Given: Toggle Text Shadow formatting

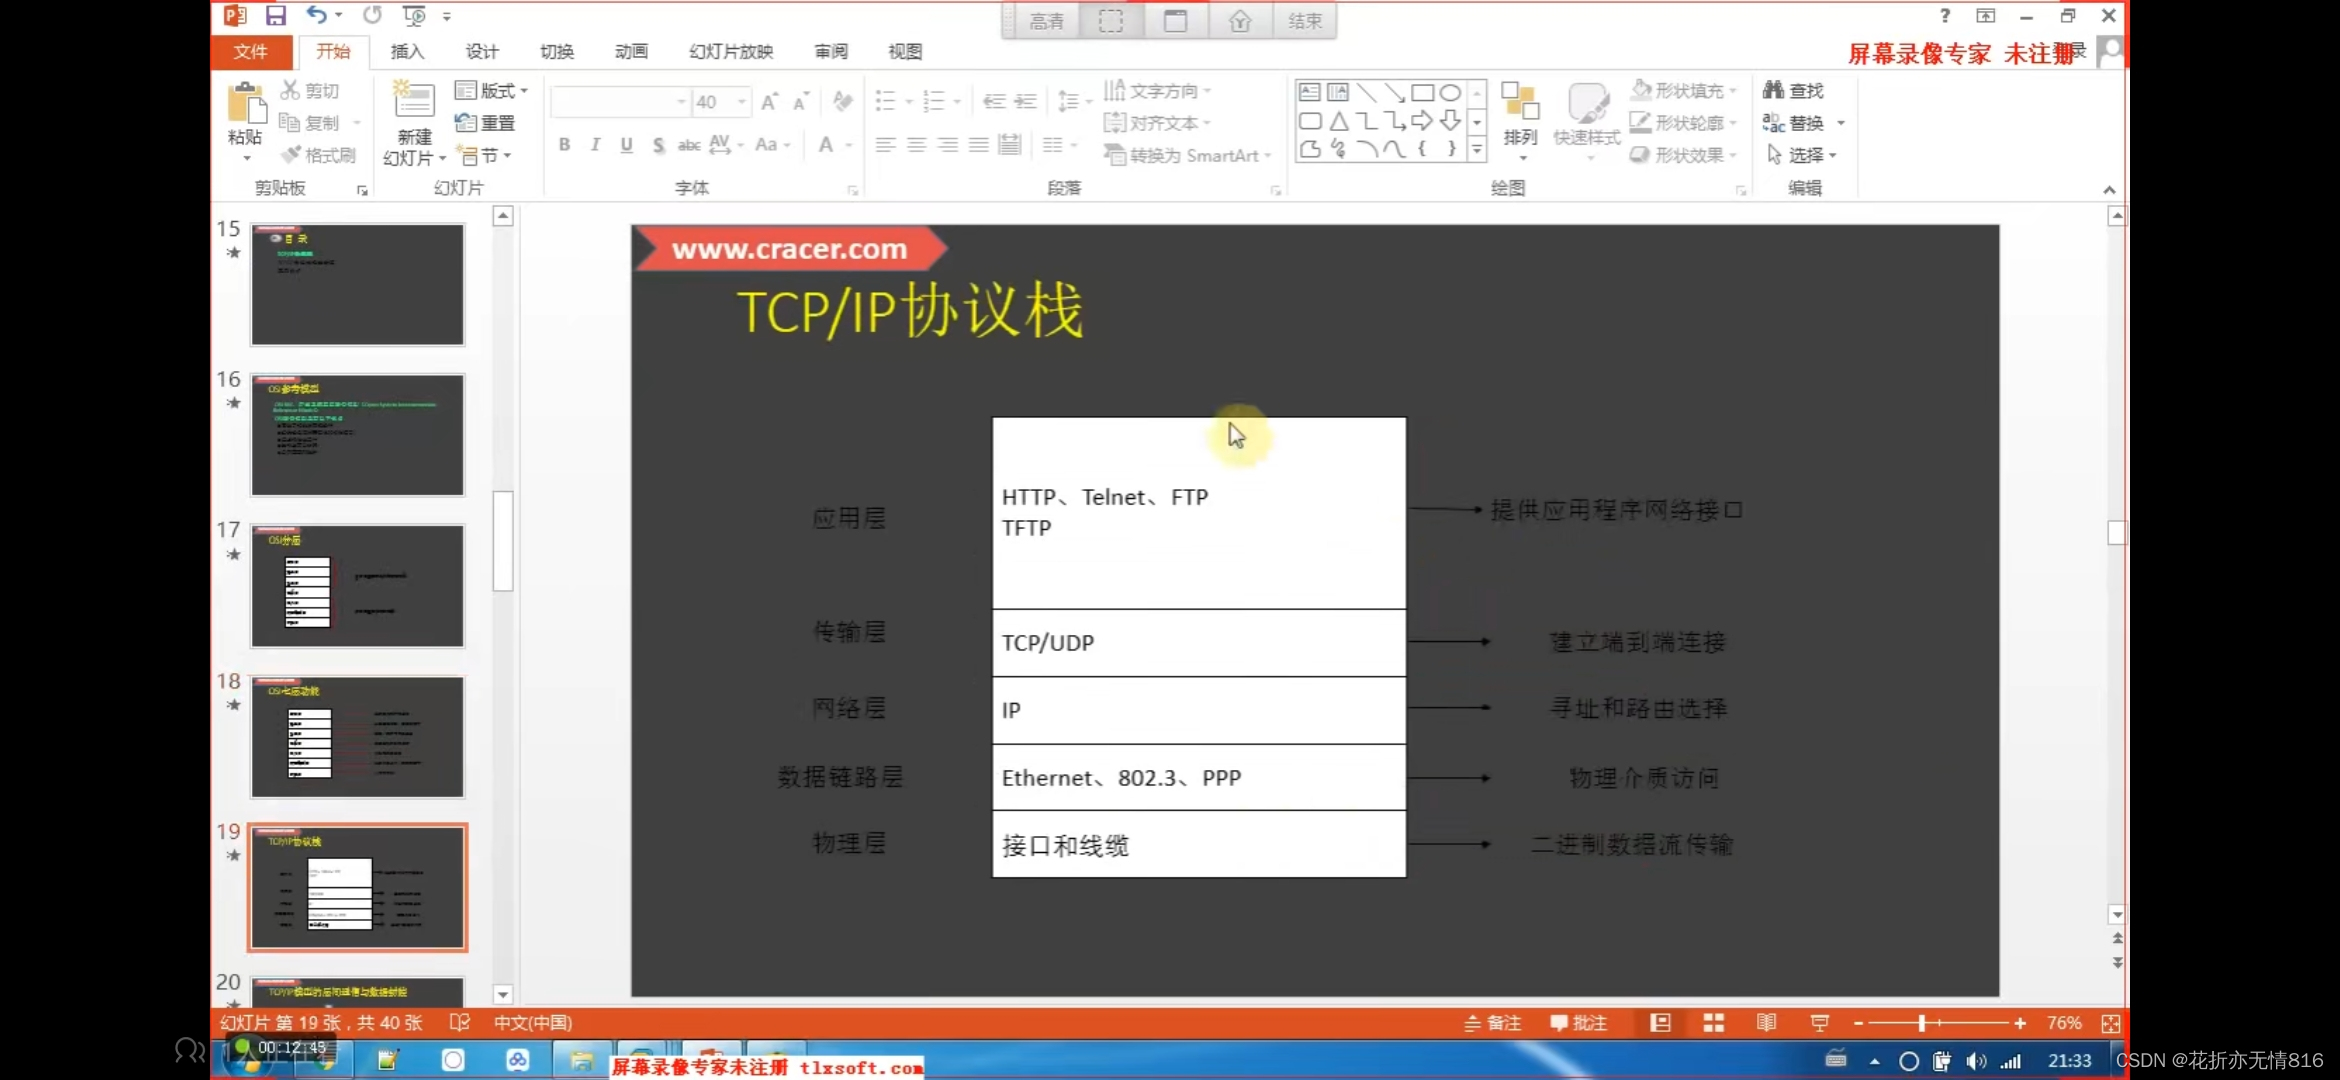Looking at the screenshot, I should (658, 145).
